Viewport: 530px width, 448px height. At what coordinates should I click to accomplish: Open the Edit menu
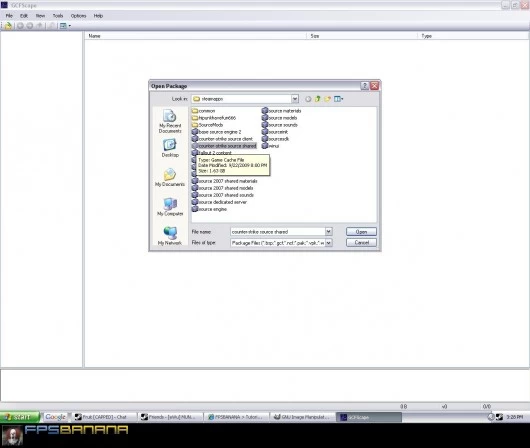[24, 16]
